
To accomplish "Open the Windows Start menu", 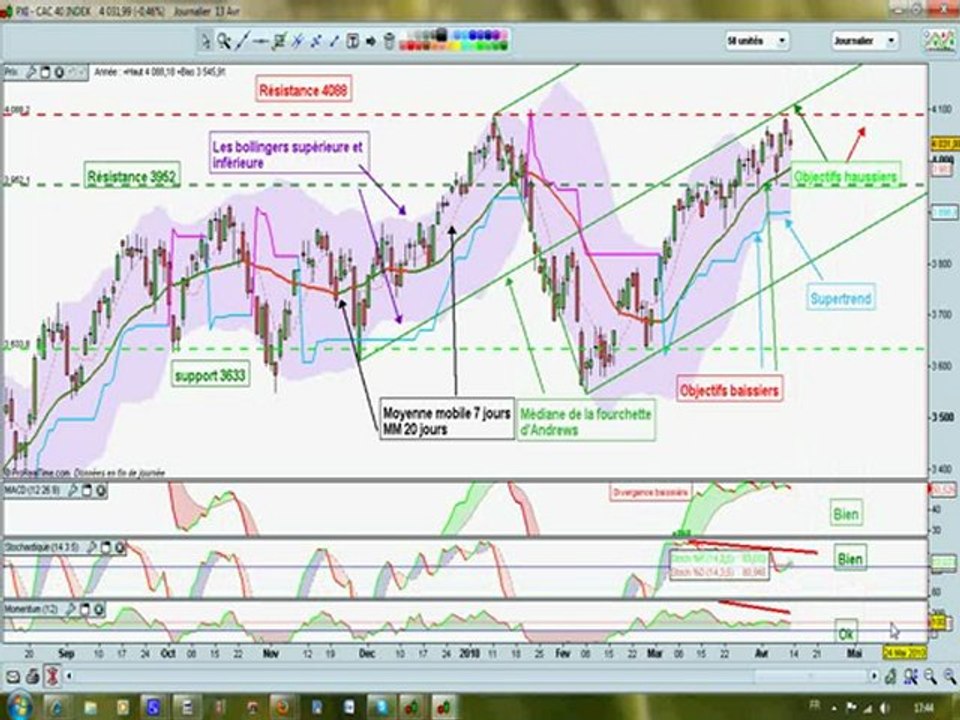I will click(x=18, y=708).
